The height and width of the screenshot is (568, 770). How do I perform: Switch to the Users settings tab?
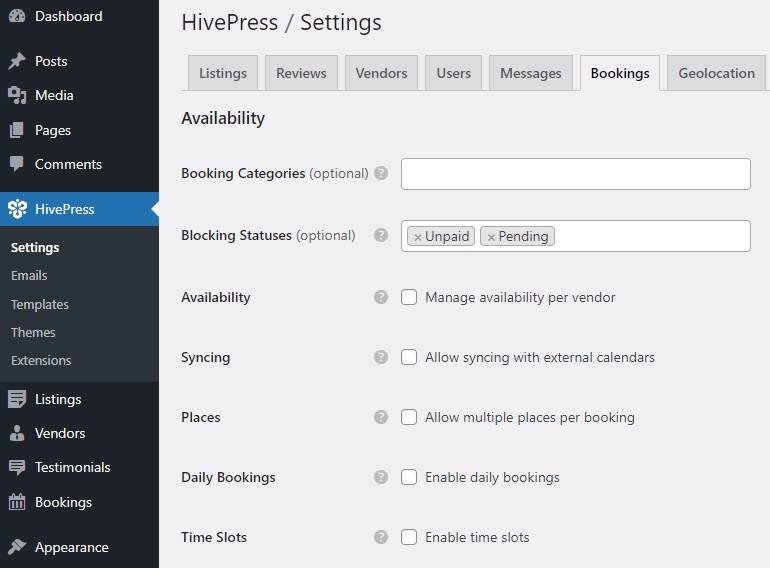pos(454,73)
